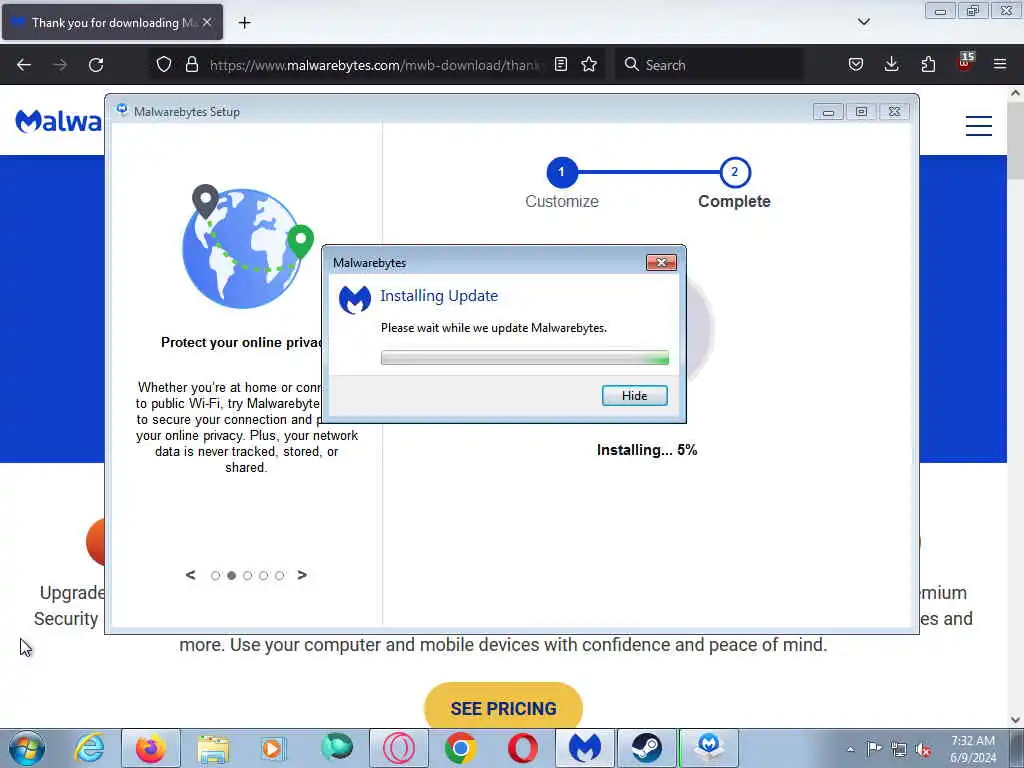Click the browser back arrow

point(24,65)
